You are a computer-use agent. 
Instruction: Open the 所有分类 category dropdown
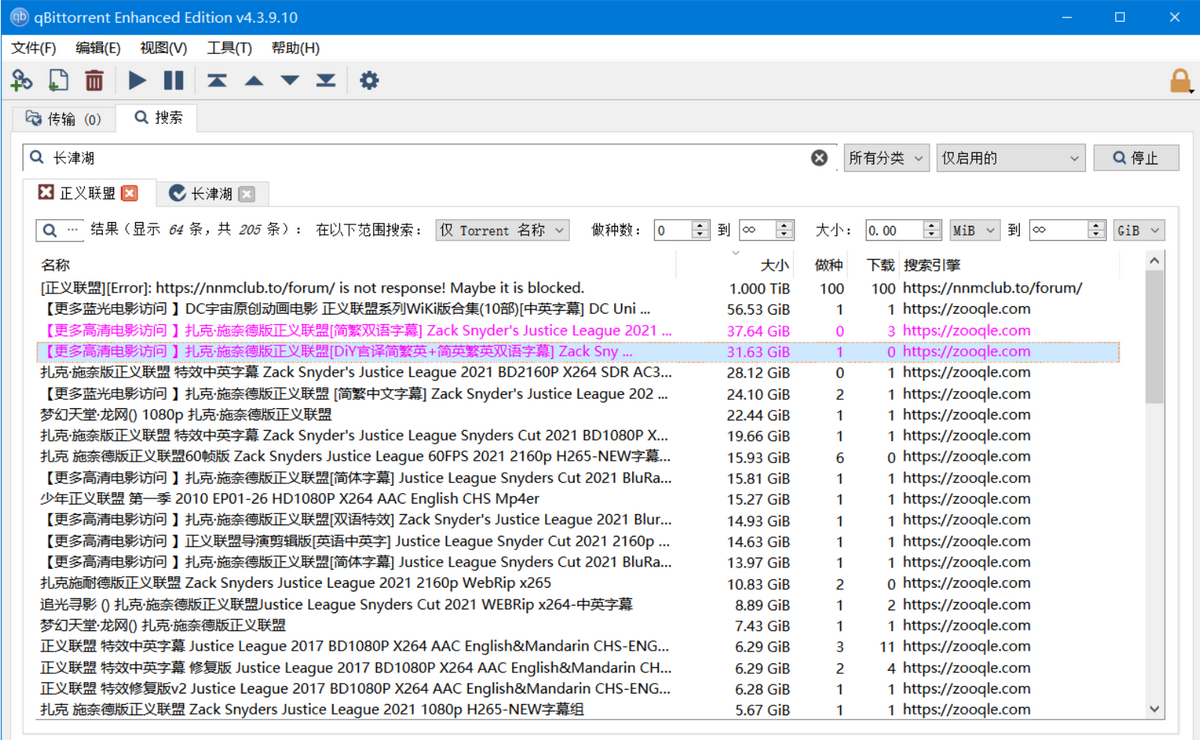(x=887, y=158)
